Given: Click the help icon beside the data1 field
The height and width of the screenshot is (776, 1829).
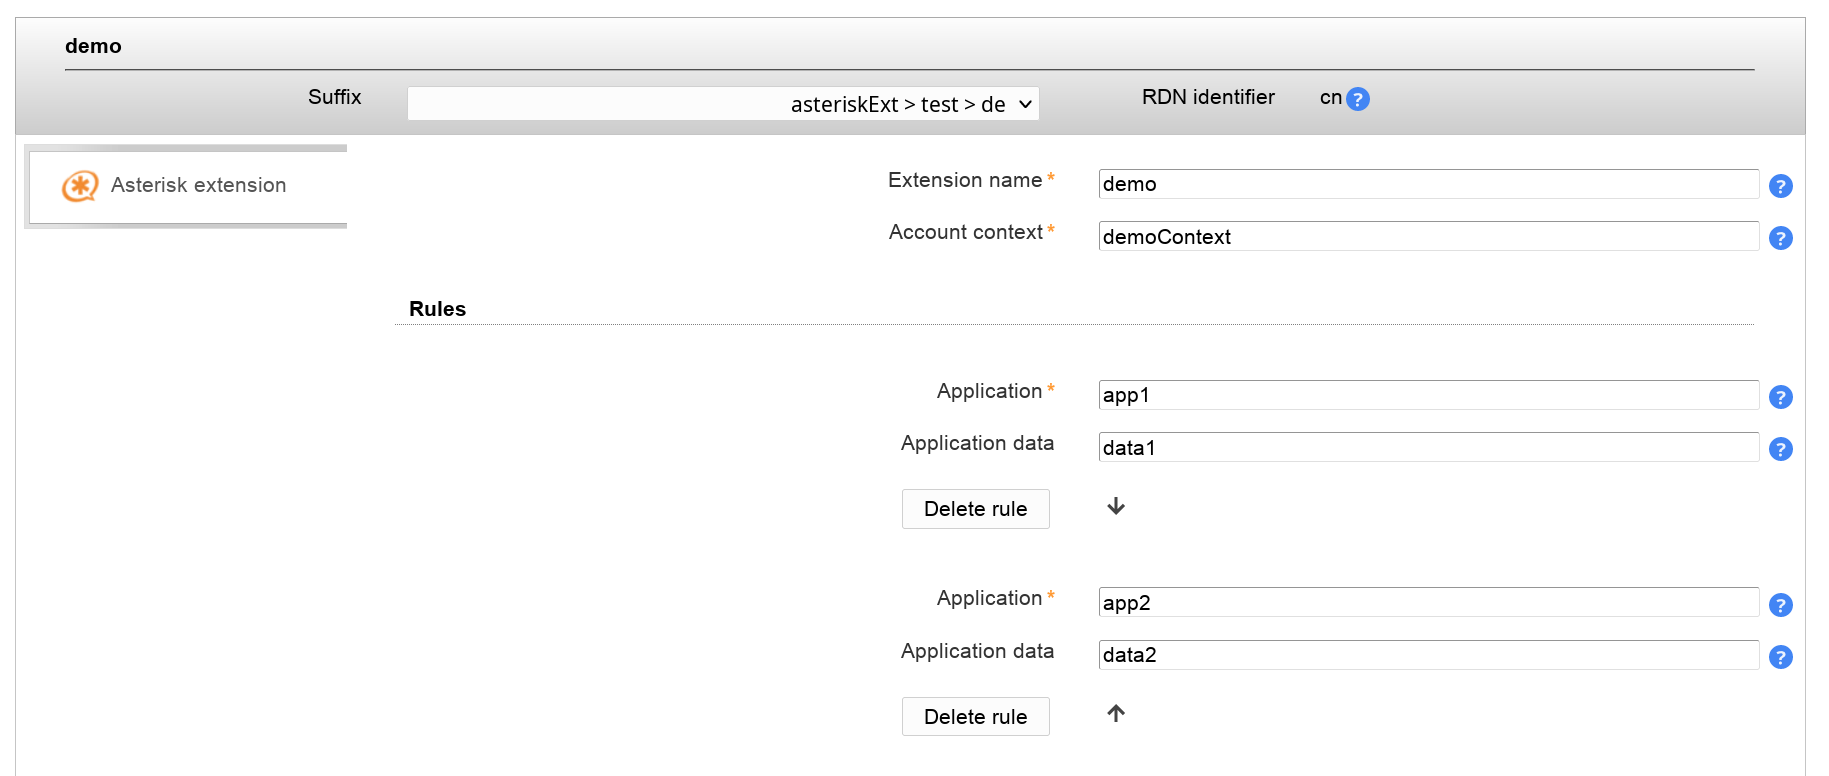Looking at the screenshot, I should pyautogui.click(x=1780, y=449).
